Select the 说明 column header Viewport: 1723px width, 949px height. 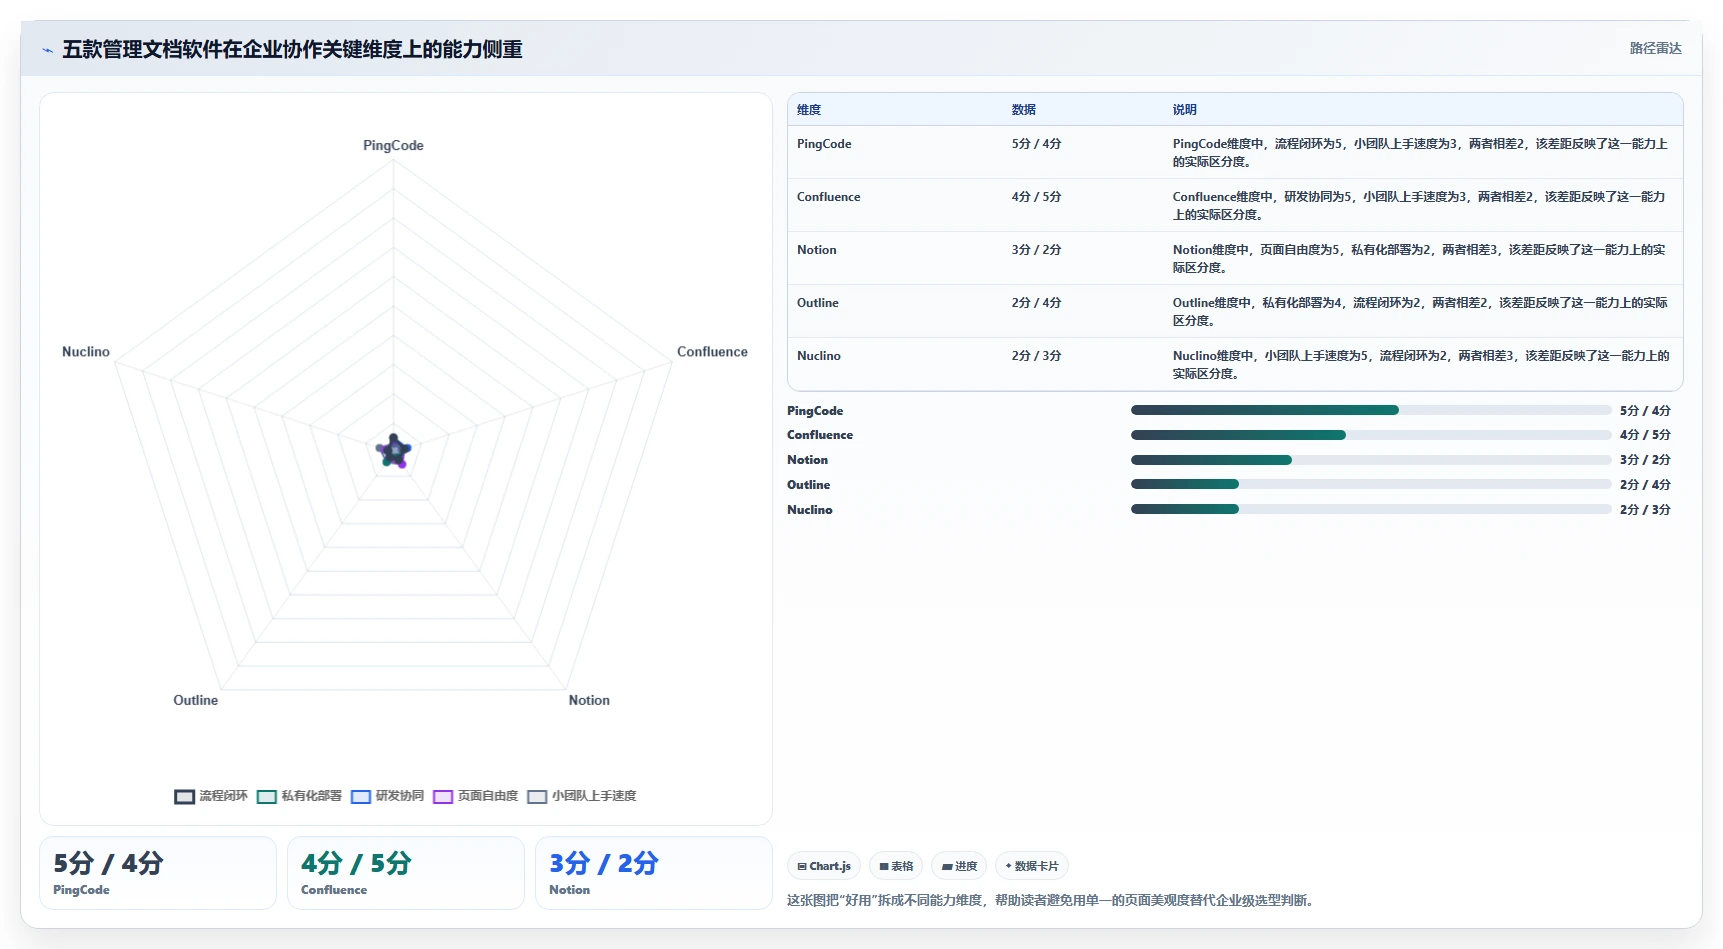(x=1184, y=110)
